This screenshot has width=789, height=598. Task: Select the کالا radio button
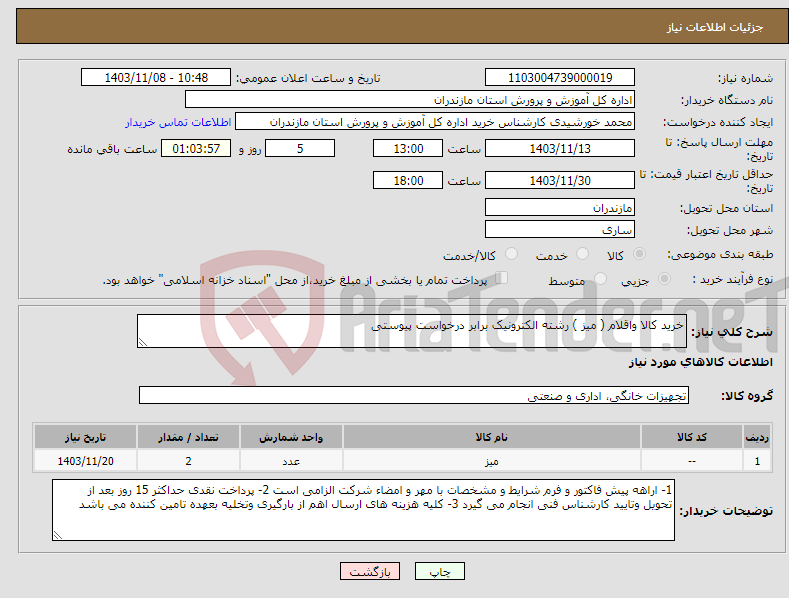[x=639, y=254]
